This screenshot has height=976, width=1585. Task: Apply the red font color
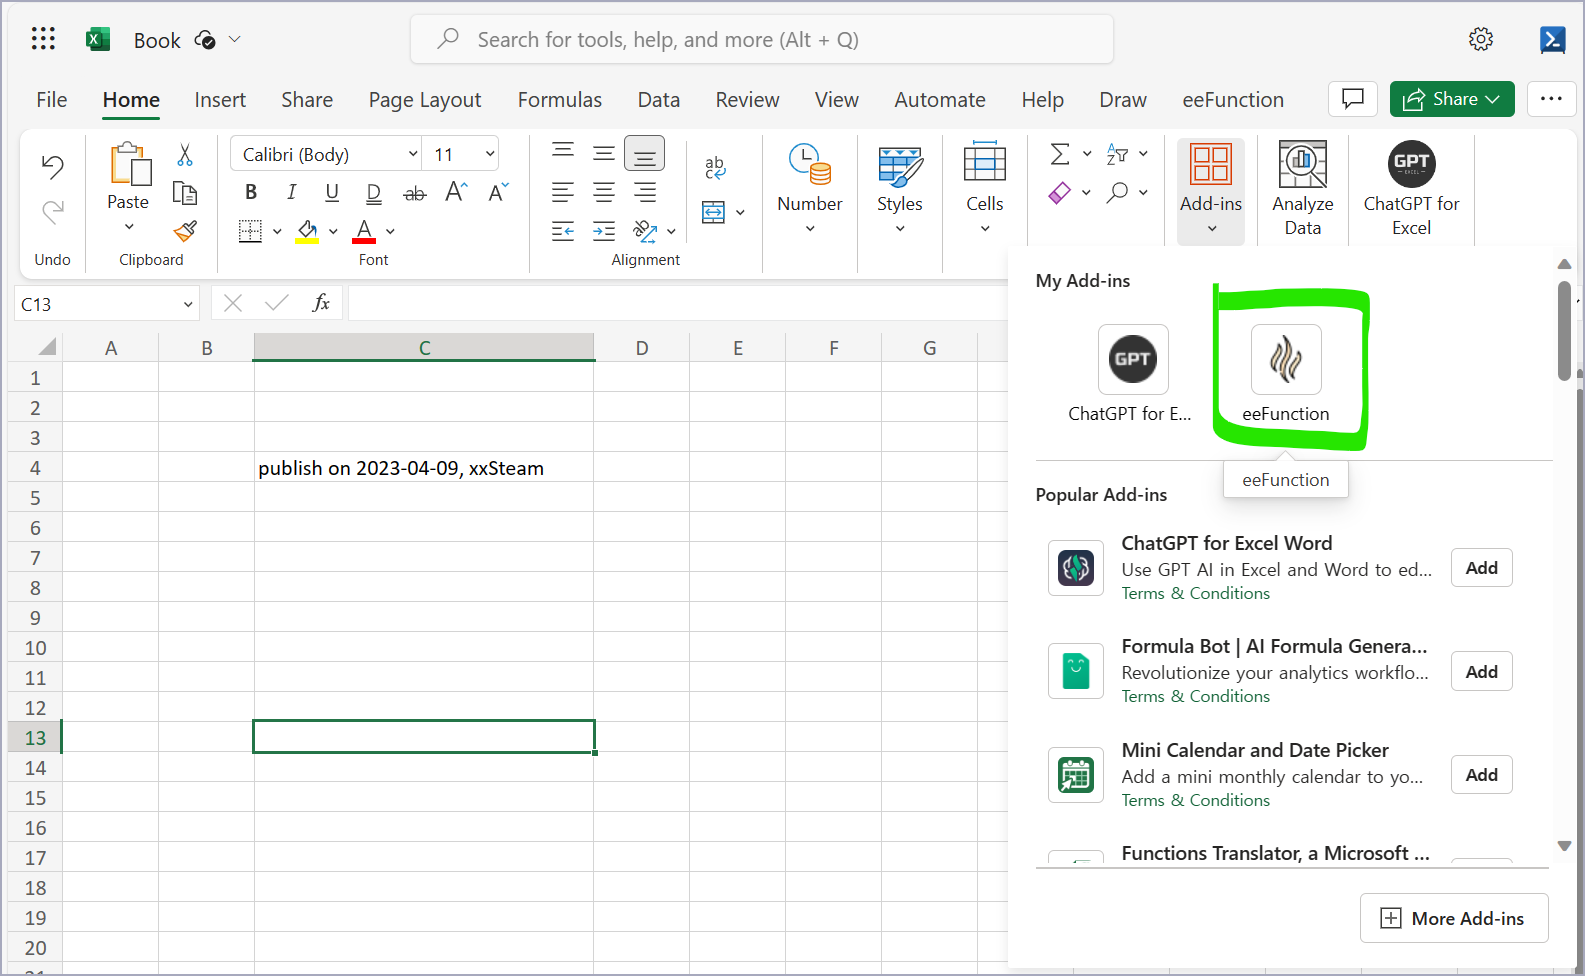364,231
